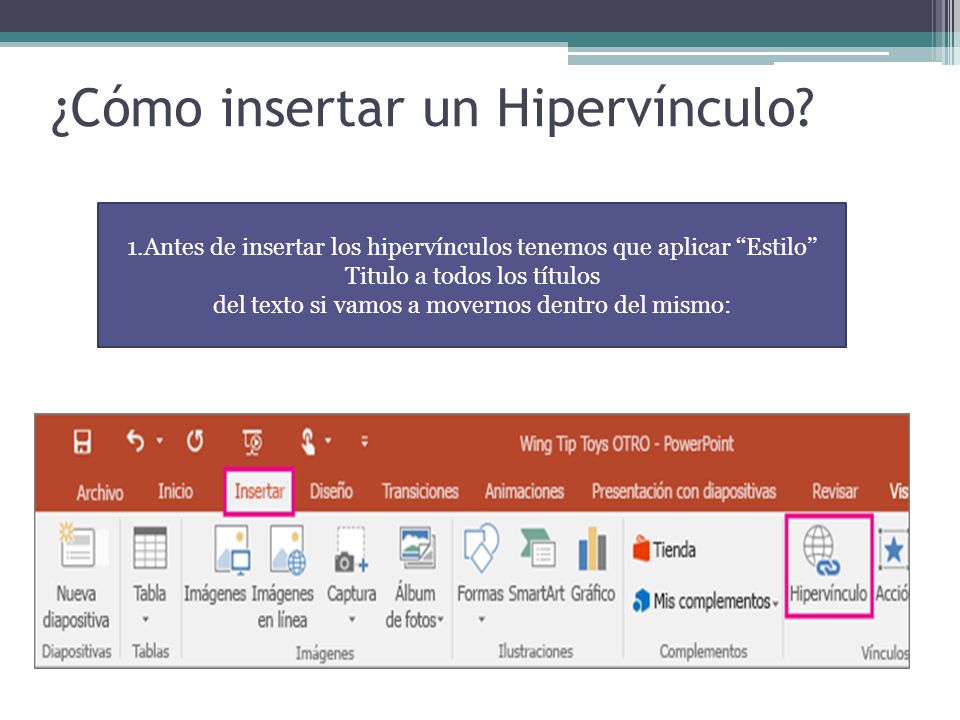Click the Nueva diapositiva label
This screenshot has height=720, width=960.
76,607
